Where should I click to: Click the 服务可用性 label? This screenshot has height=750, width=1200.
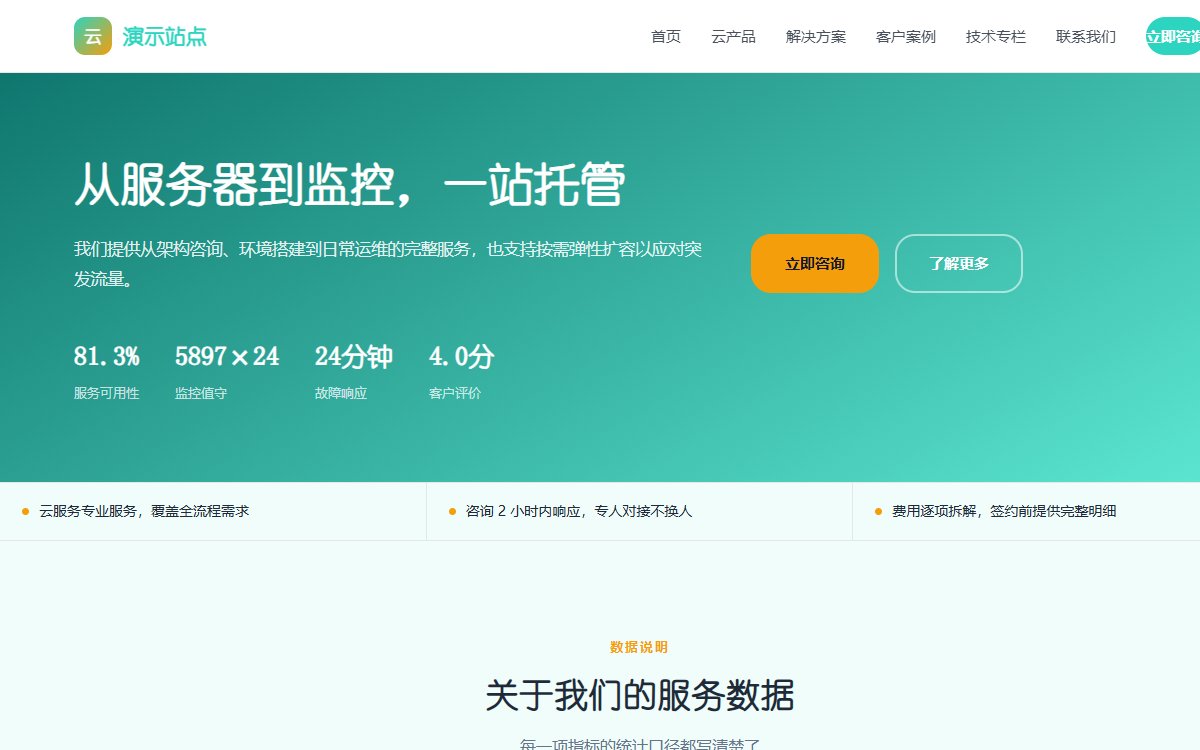(107, 394)
